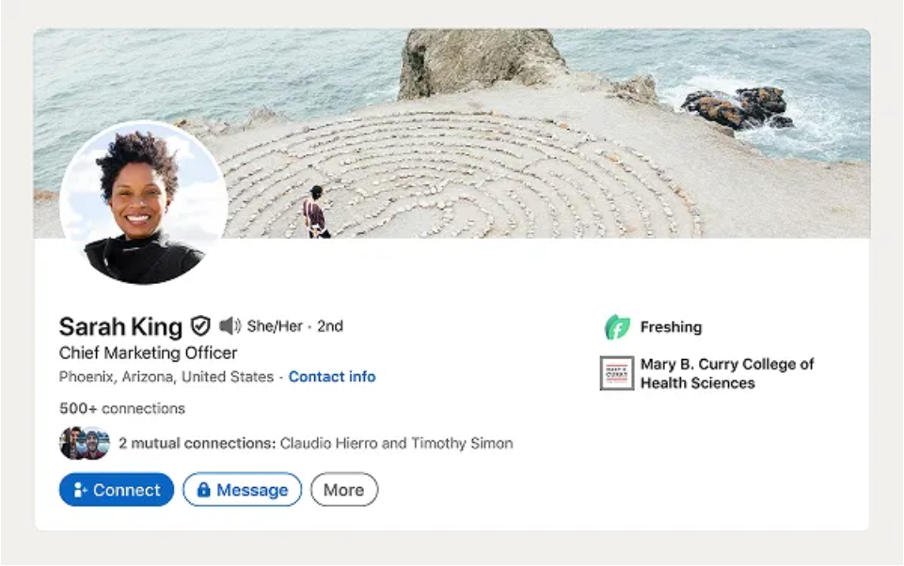Expand the More options menu
Image resolution: width=904 pixels, height=566 pixels.
pos(344,490)
